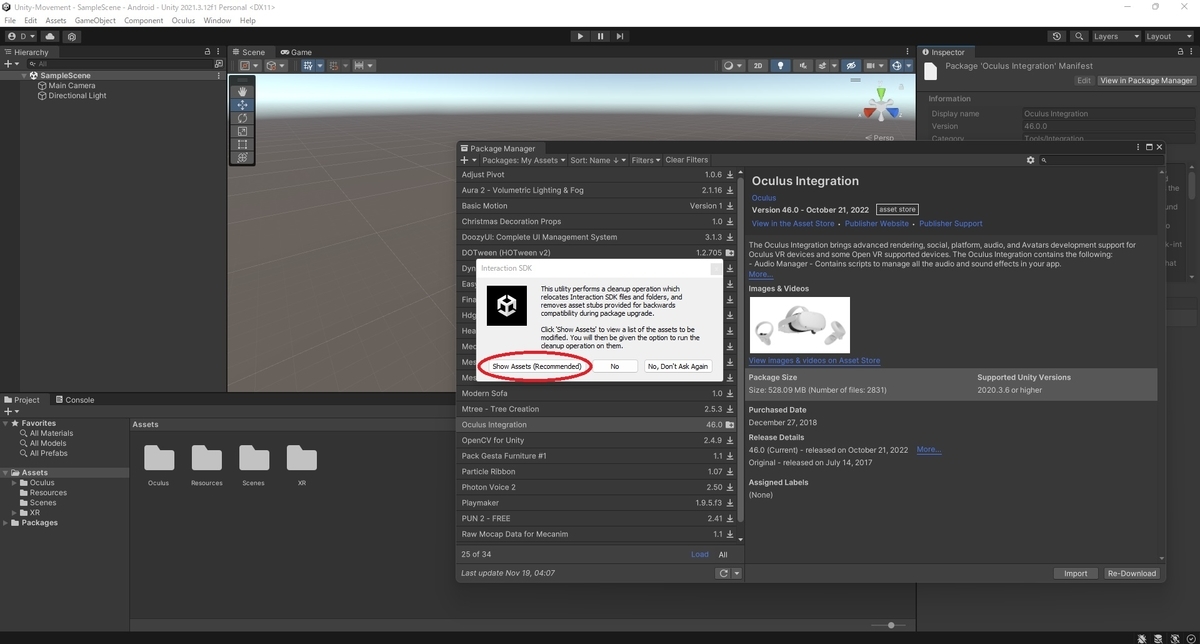Expand the Oculus folder tree item

[x=15, y=483]
